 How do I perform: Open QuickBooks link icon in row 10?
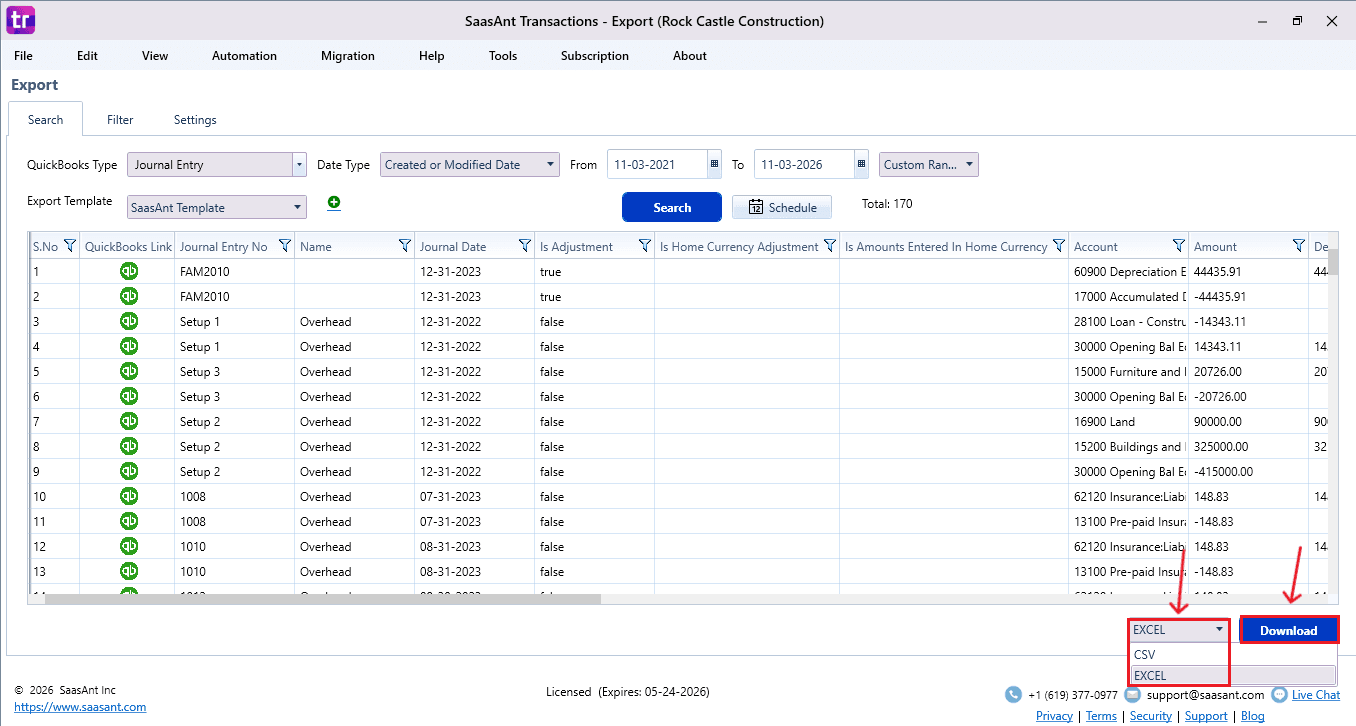point(129,496)
